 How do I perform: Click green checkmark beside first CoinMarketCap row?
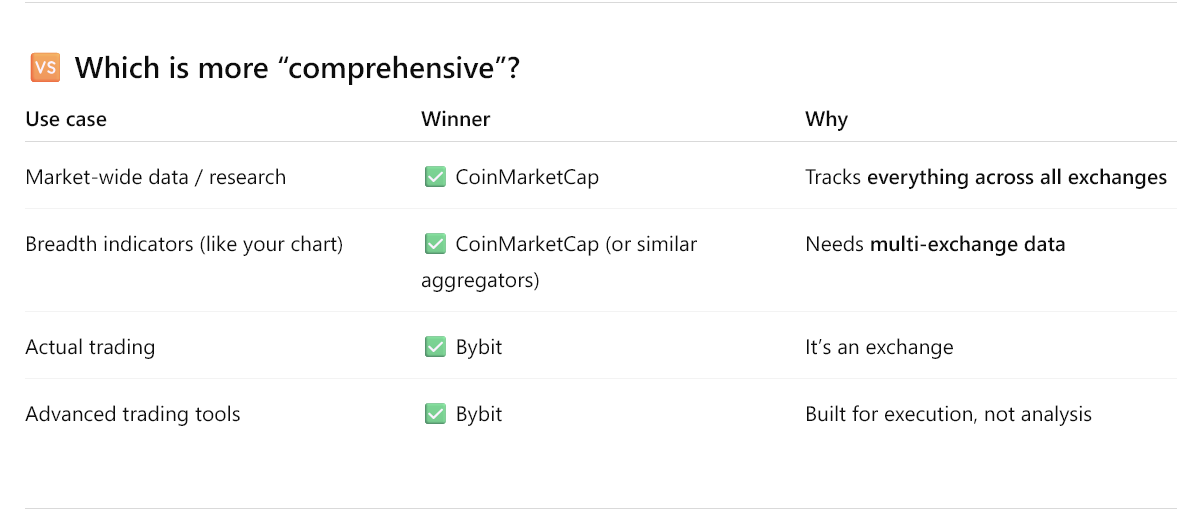coord(435,178)
